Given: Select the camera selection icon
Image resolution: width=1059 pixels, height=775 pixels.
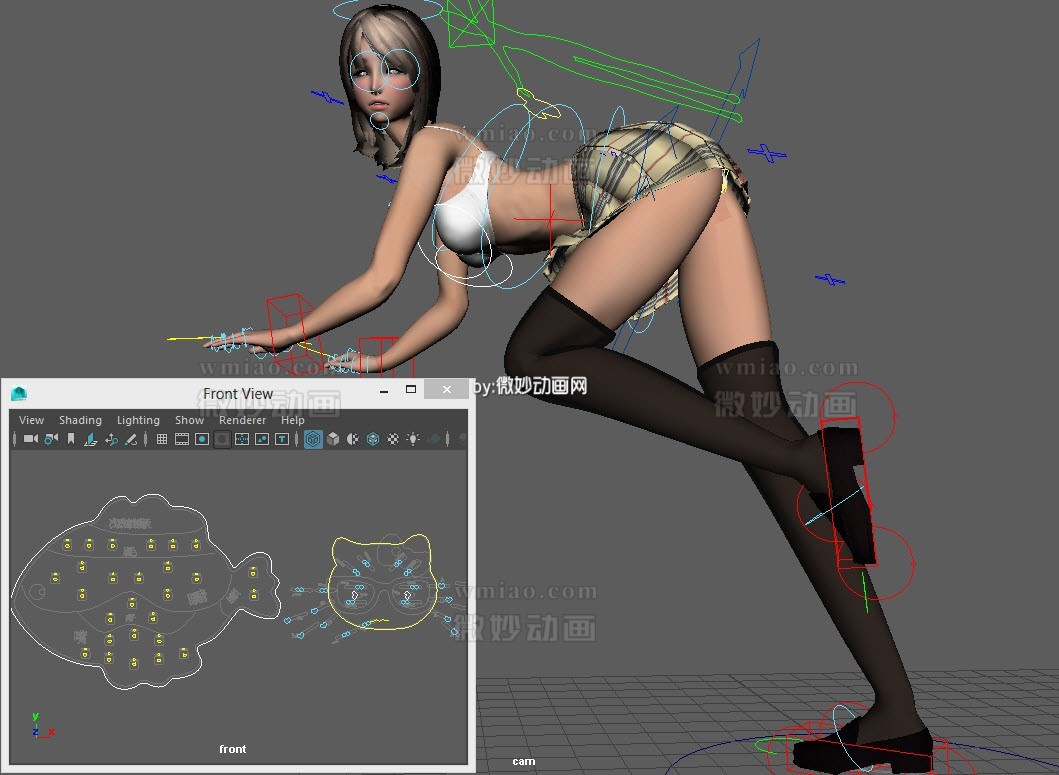Looking at the screenshot, I should pyautogui.click(x=31, y=439).
